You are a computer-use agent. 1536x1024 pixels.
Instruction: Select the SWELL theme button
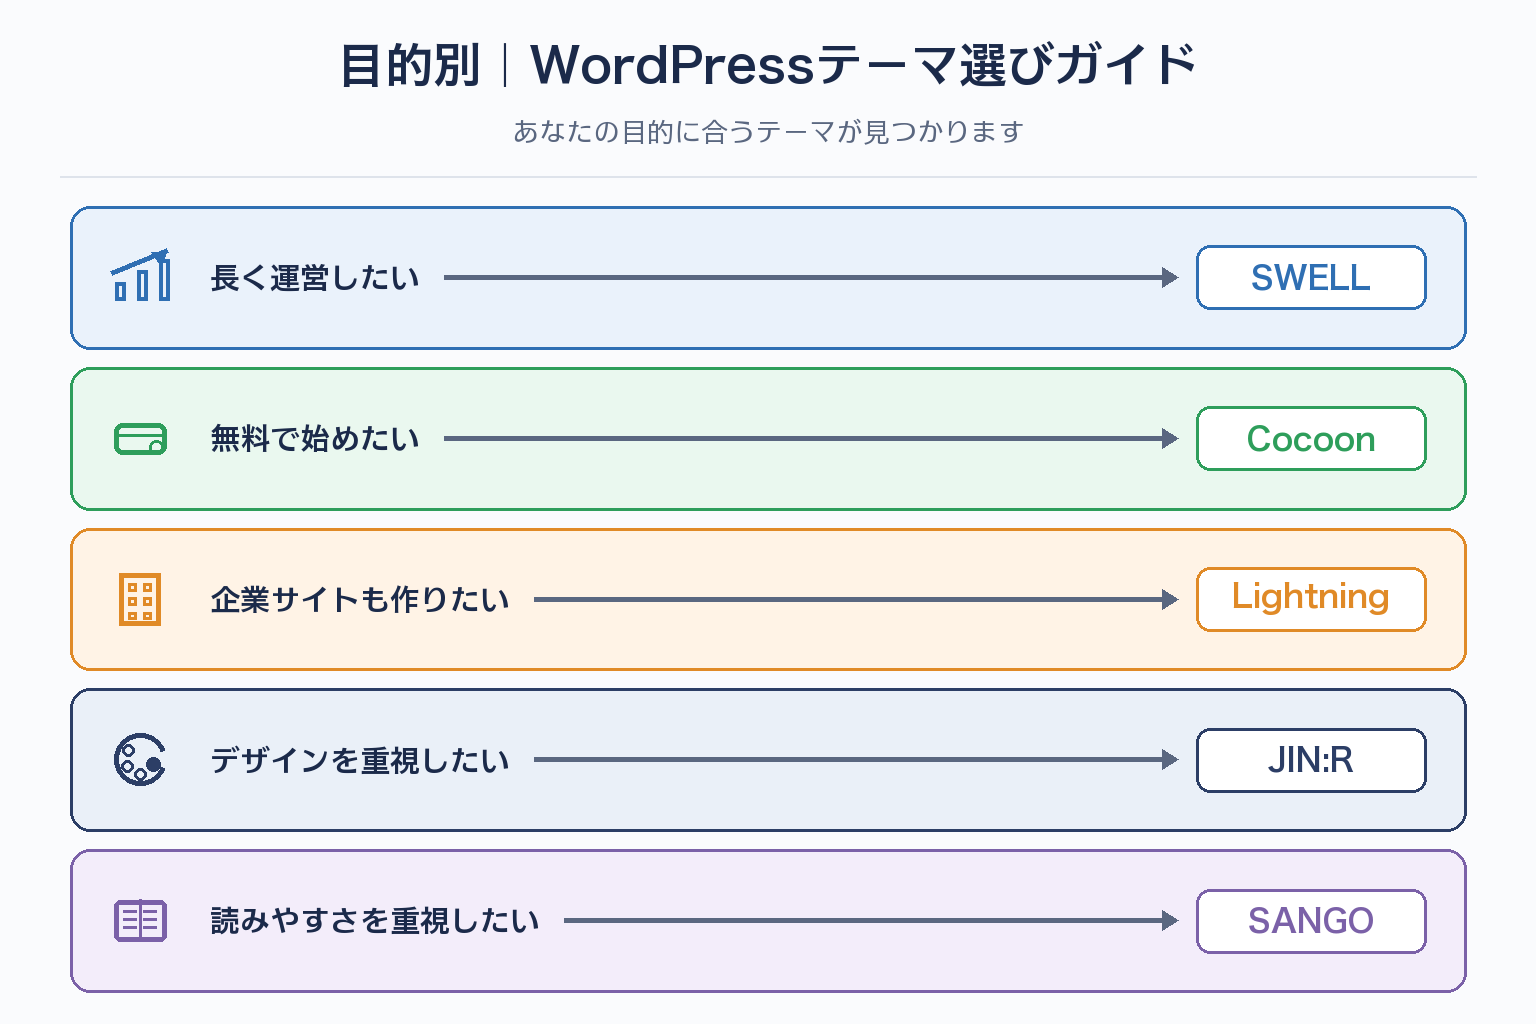(1311, 278)
